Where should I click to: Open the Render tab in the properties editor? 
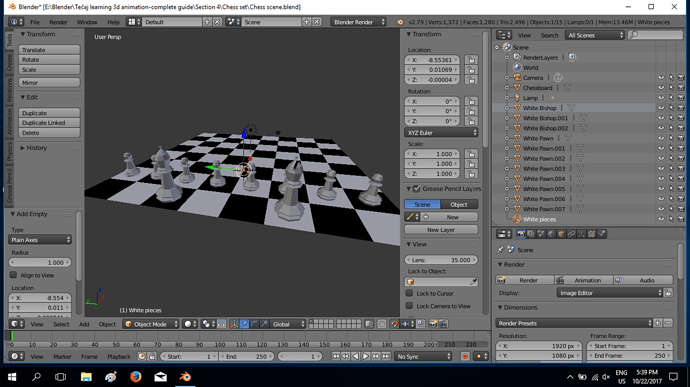coord(521,234)
